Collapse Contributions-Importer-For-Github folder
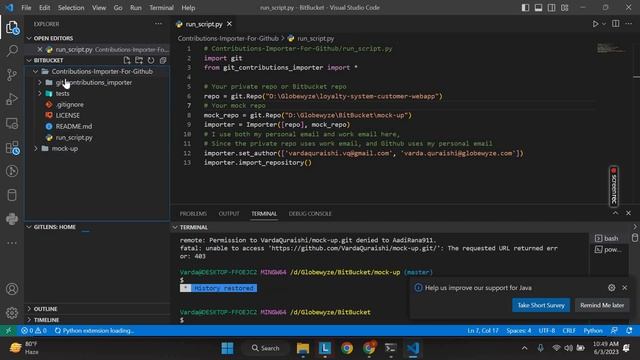The image size is (640, 360). [36, 71]
